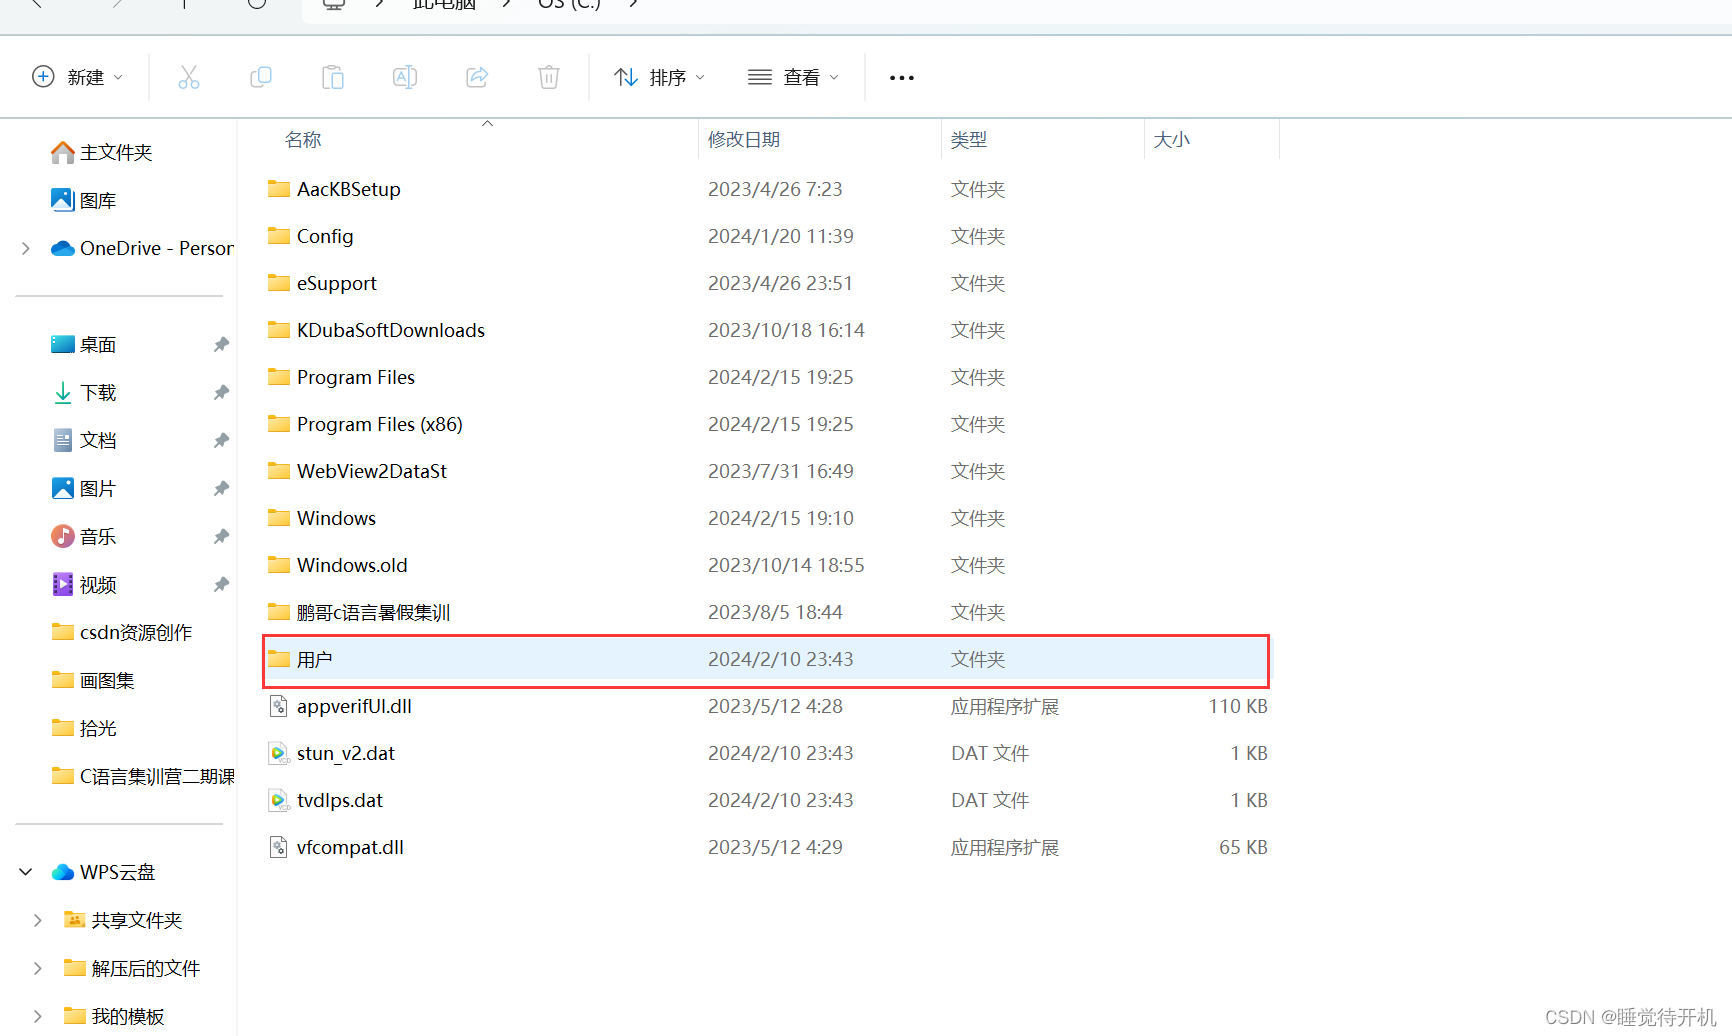The width and height of the screenshot is (1732, 1036).
Task: Click date 2023/5/12 4:29 cell
Action: tap(775, 847)
